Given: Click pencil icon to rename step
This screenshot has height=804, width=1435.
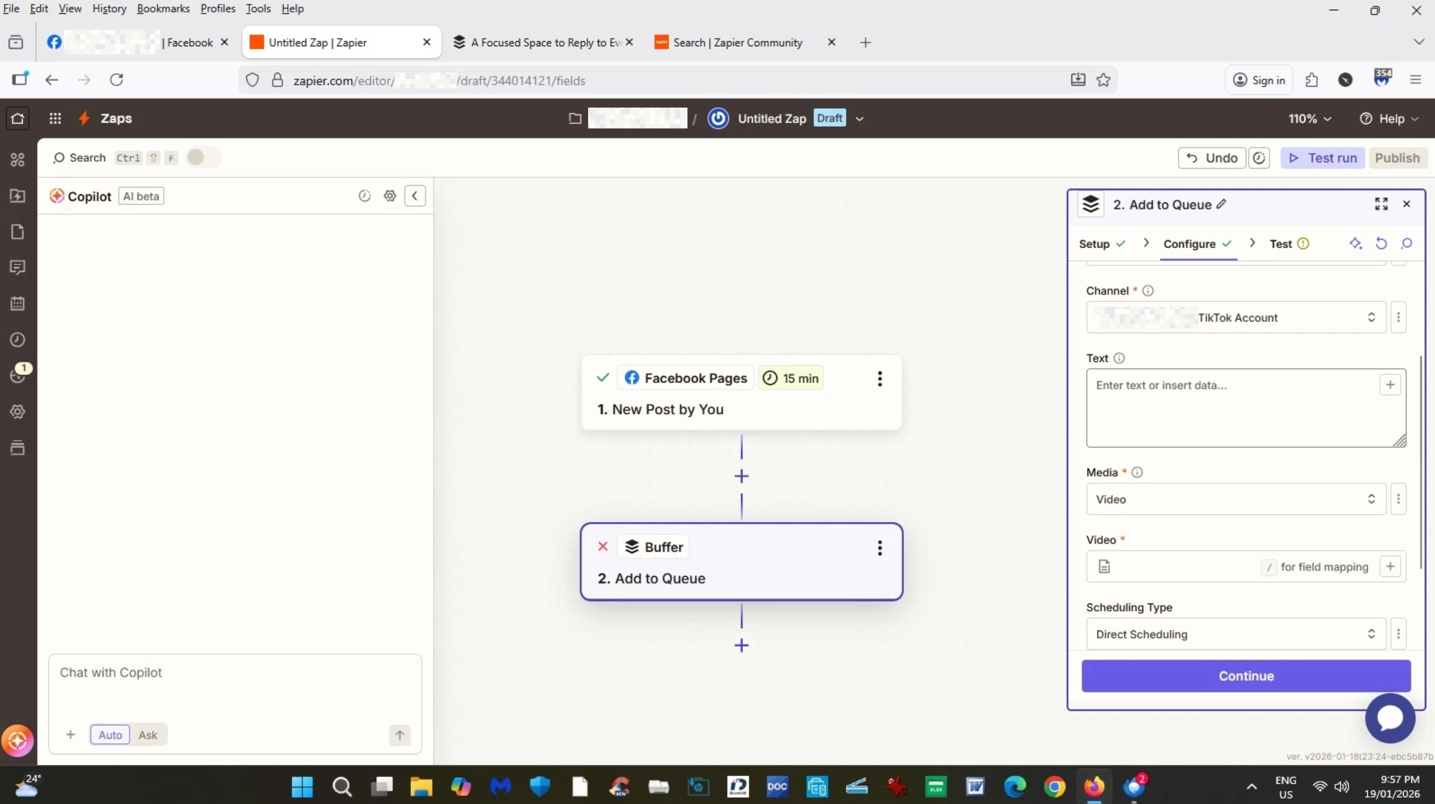Looking at the screenshot, I should [1221, 204].
